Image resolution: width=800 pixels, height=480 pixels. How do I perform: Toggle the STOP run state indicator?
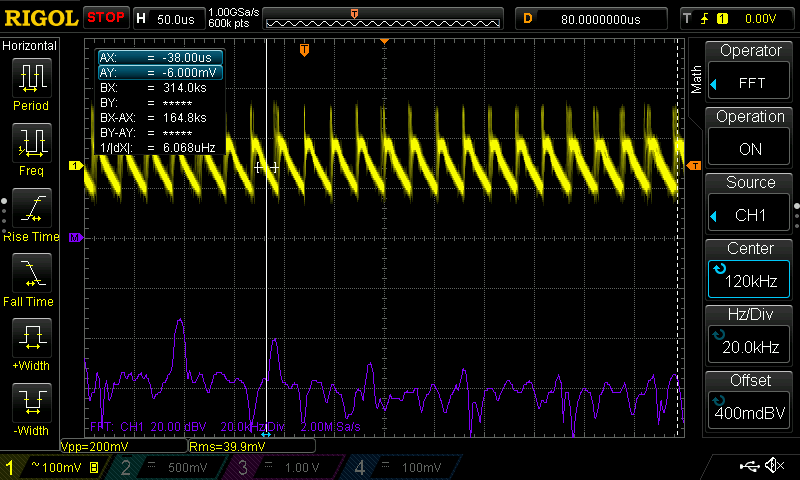coord(105,17)
